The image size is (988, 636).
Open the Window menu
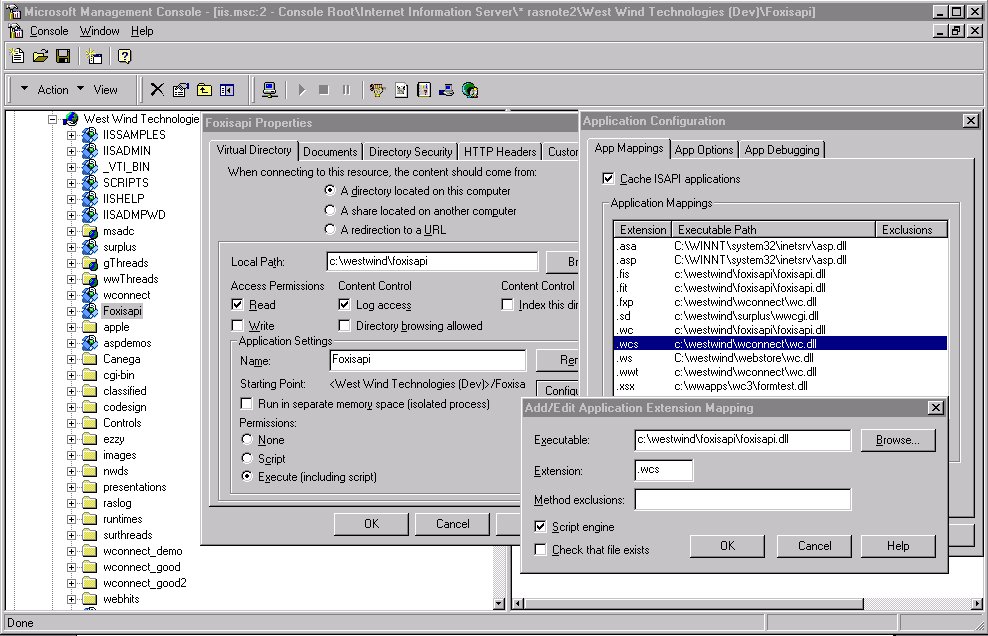click(x=99, y=31)
